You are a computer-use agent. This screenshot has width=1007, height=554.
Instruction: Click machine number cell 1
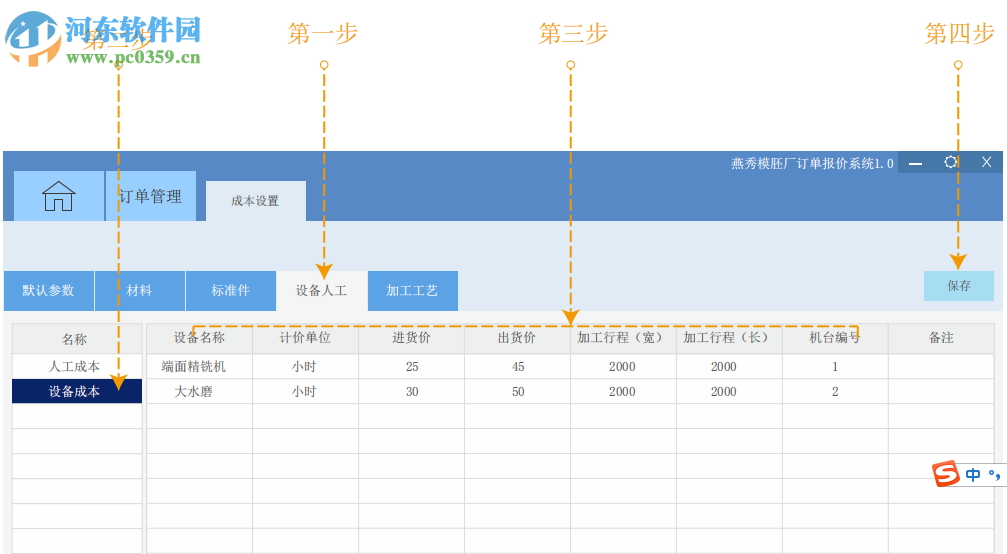(x=835, y=367)
